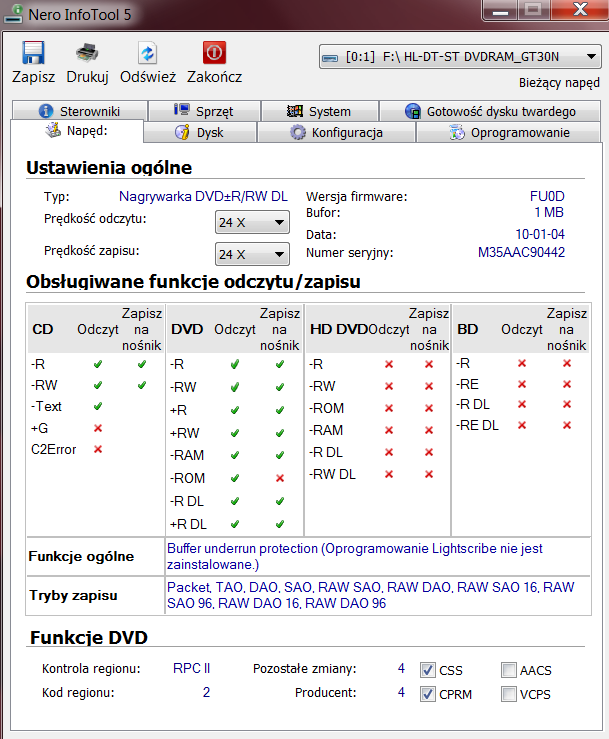The image size is (609, 739).
Task: Click the CD +G read red cross
Action: (x=98, y=428)
